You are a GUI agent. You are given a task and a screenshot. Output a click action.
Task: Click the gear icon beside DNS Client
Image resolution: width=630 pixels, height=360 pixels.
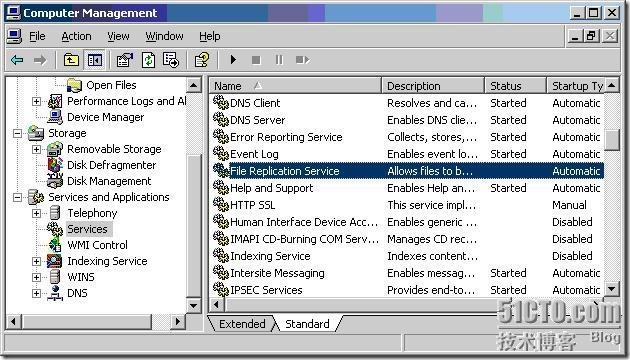click(x=221, y=103)
